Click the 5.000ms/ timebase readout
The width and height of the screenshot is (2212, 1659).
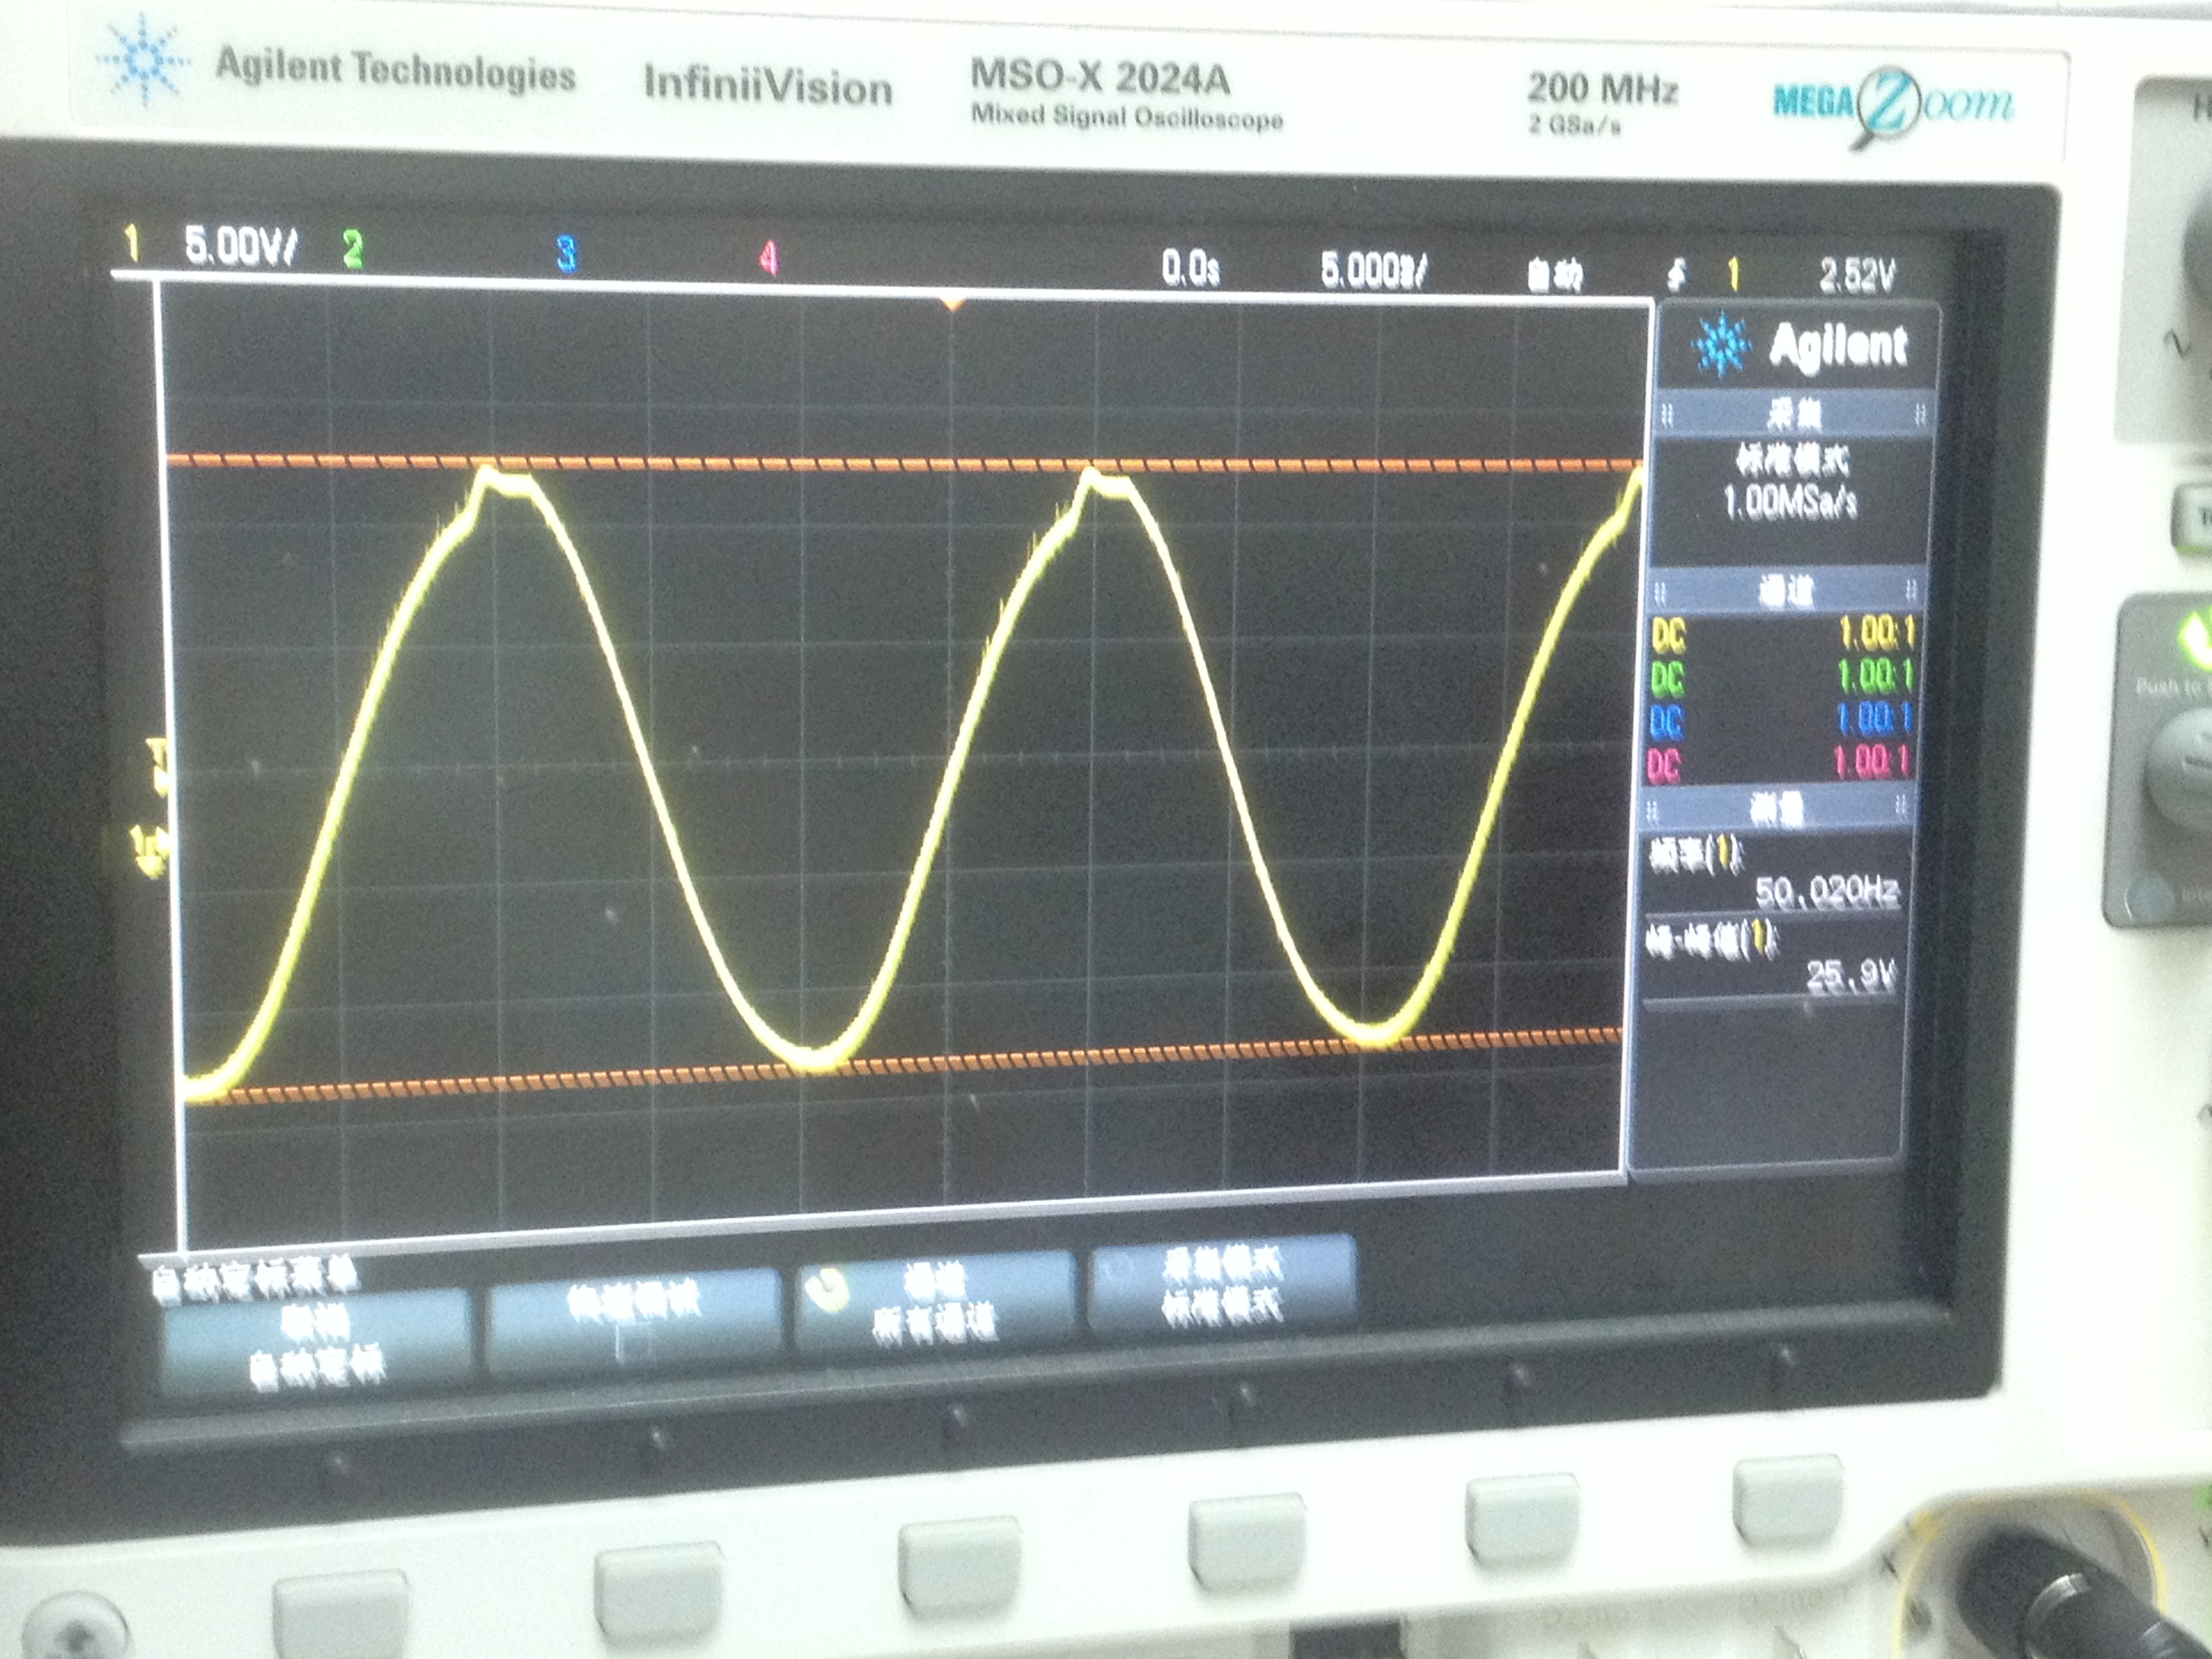(x=1373, y=270)
